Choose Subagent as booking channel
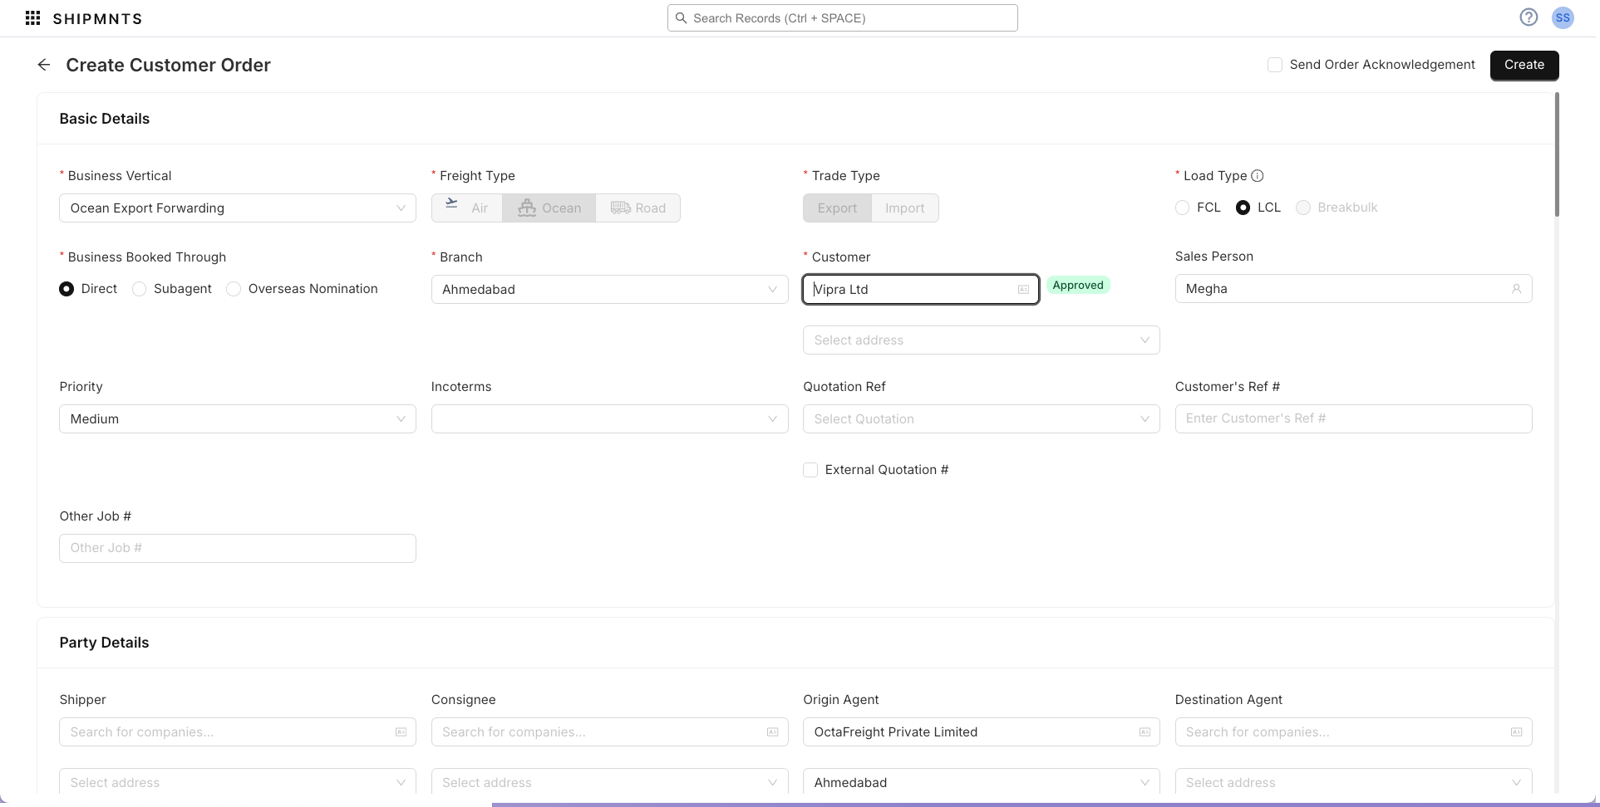 (140, 289)
